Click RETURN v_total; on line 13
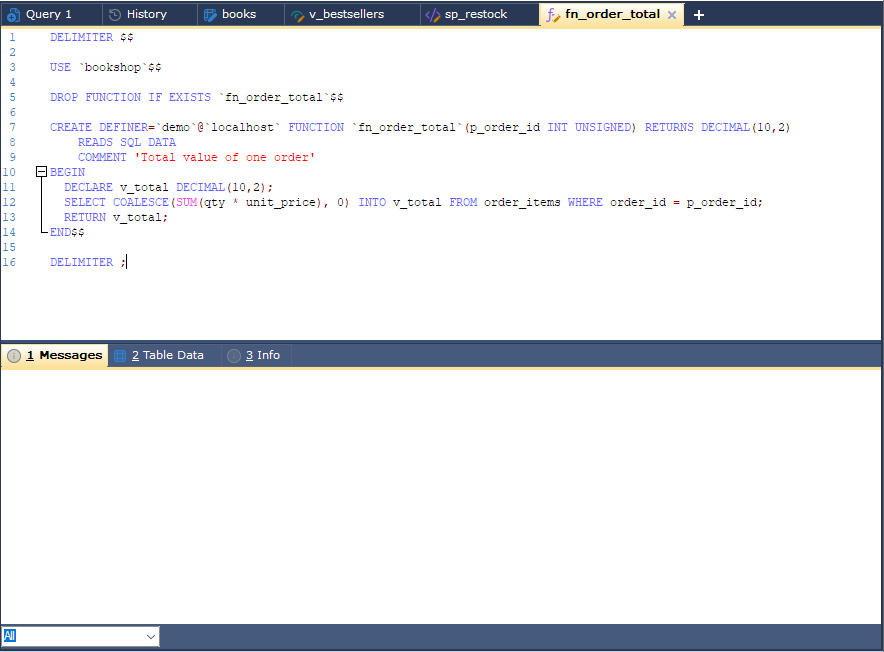 click(116, 217)
